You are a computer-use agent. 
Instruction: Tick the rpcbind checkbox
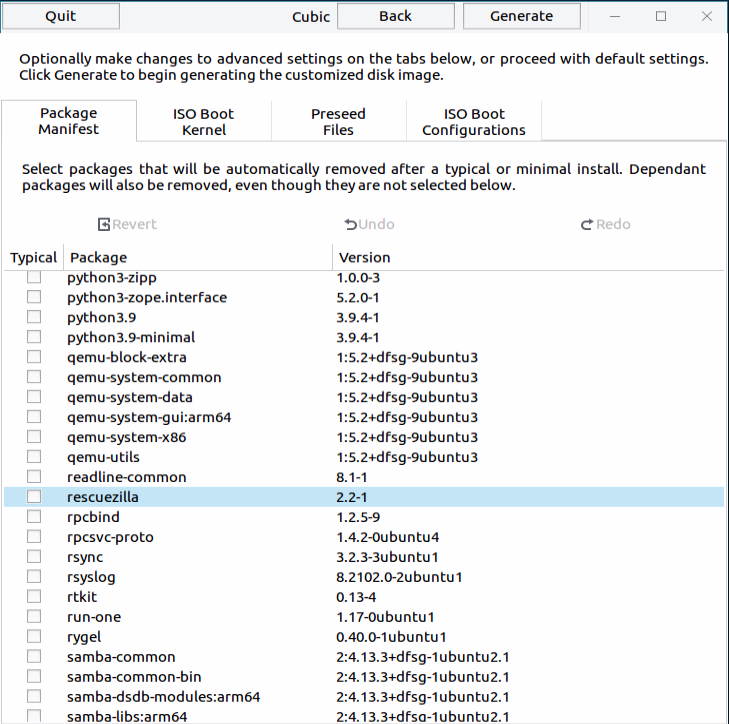[x=34, y=517]
